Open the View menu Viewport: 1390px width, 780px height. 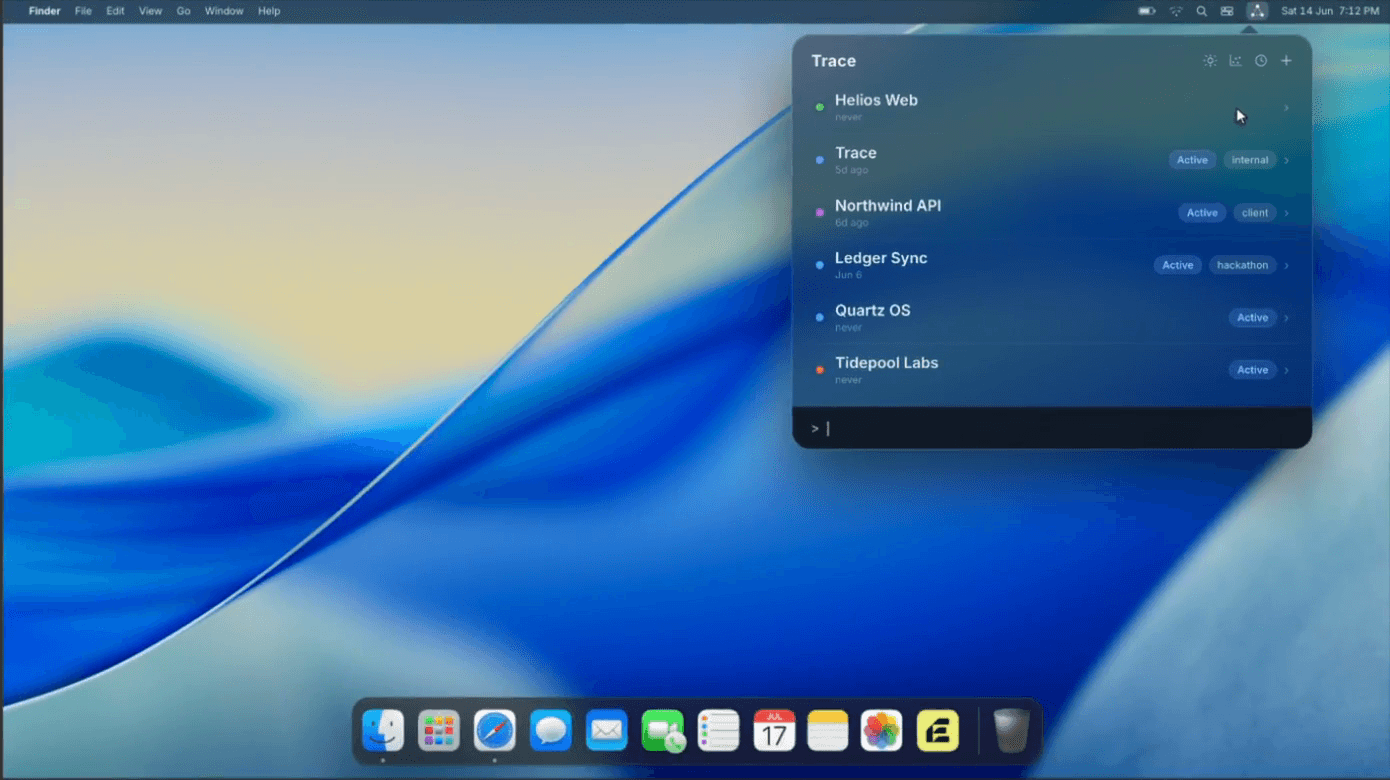(x=150, y=11)
